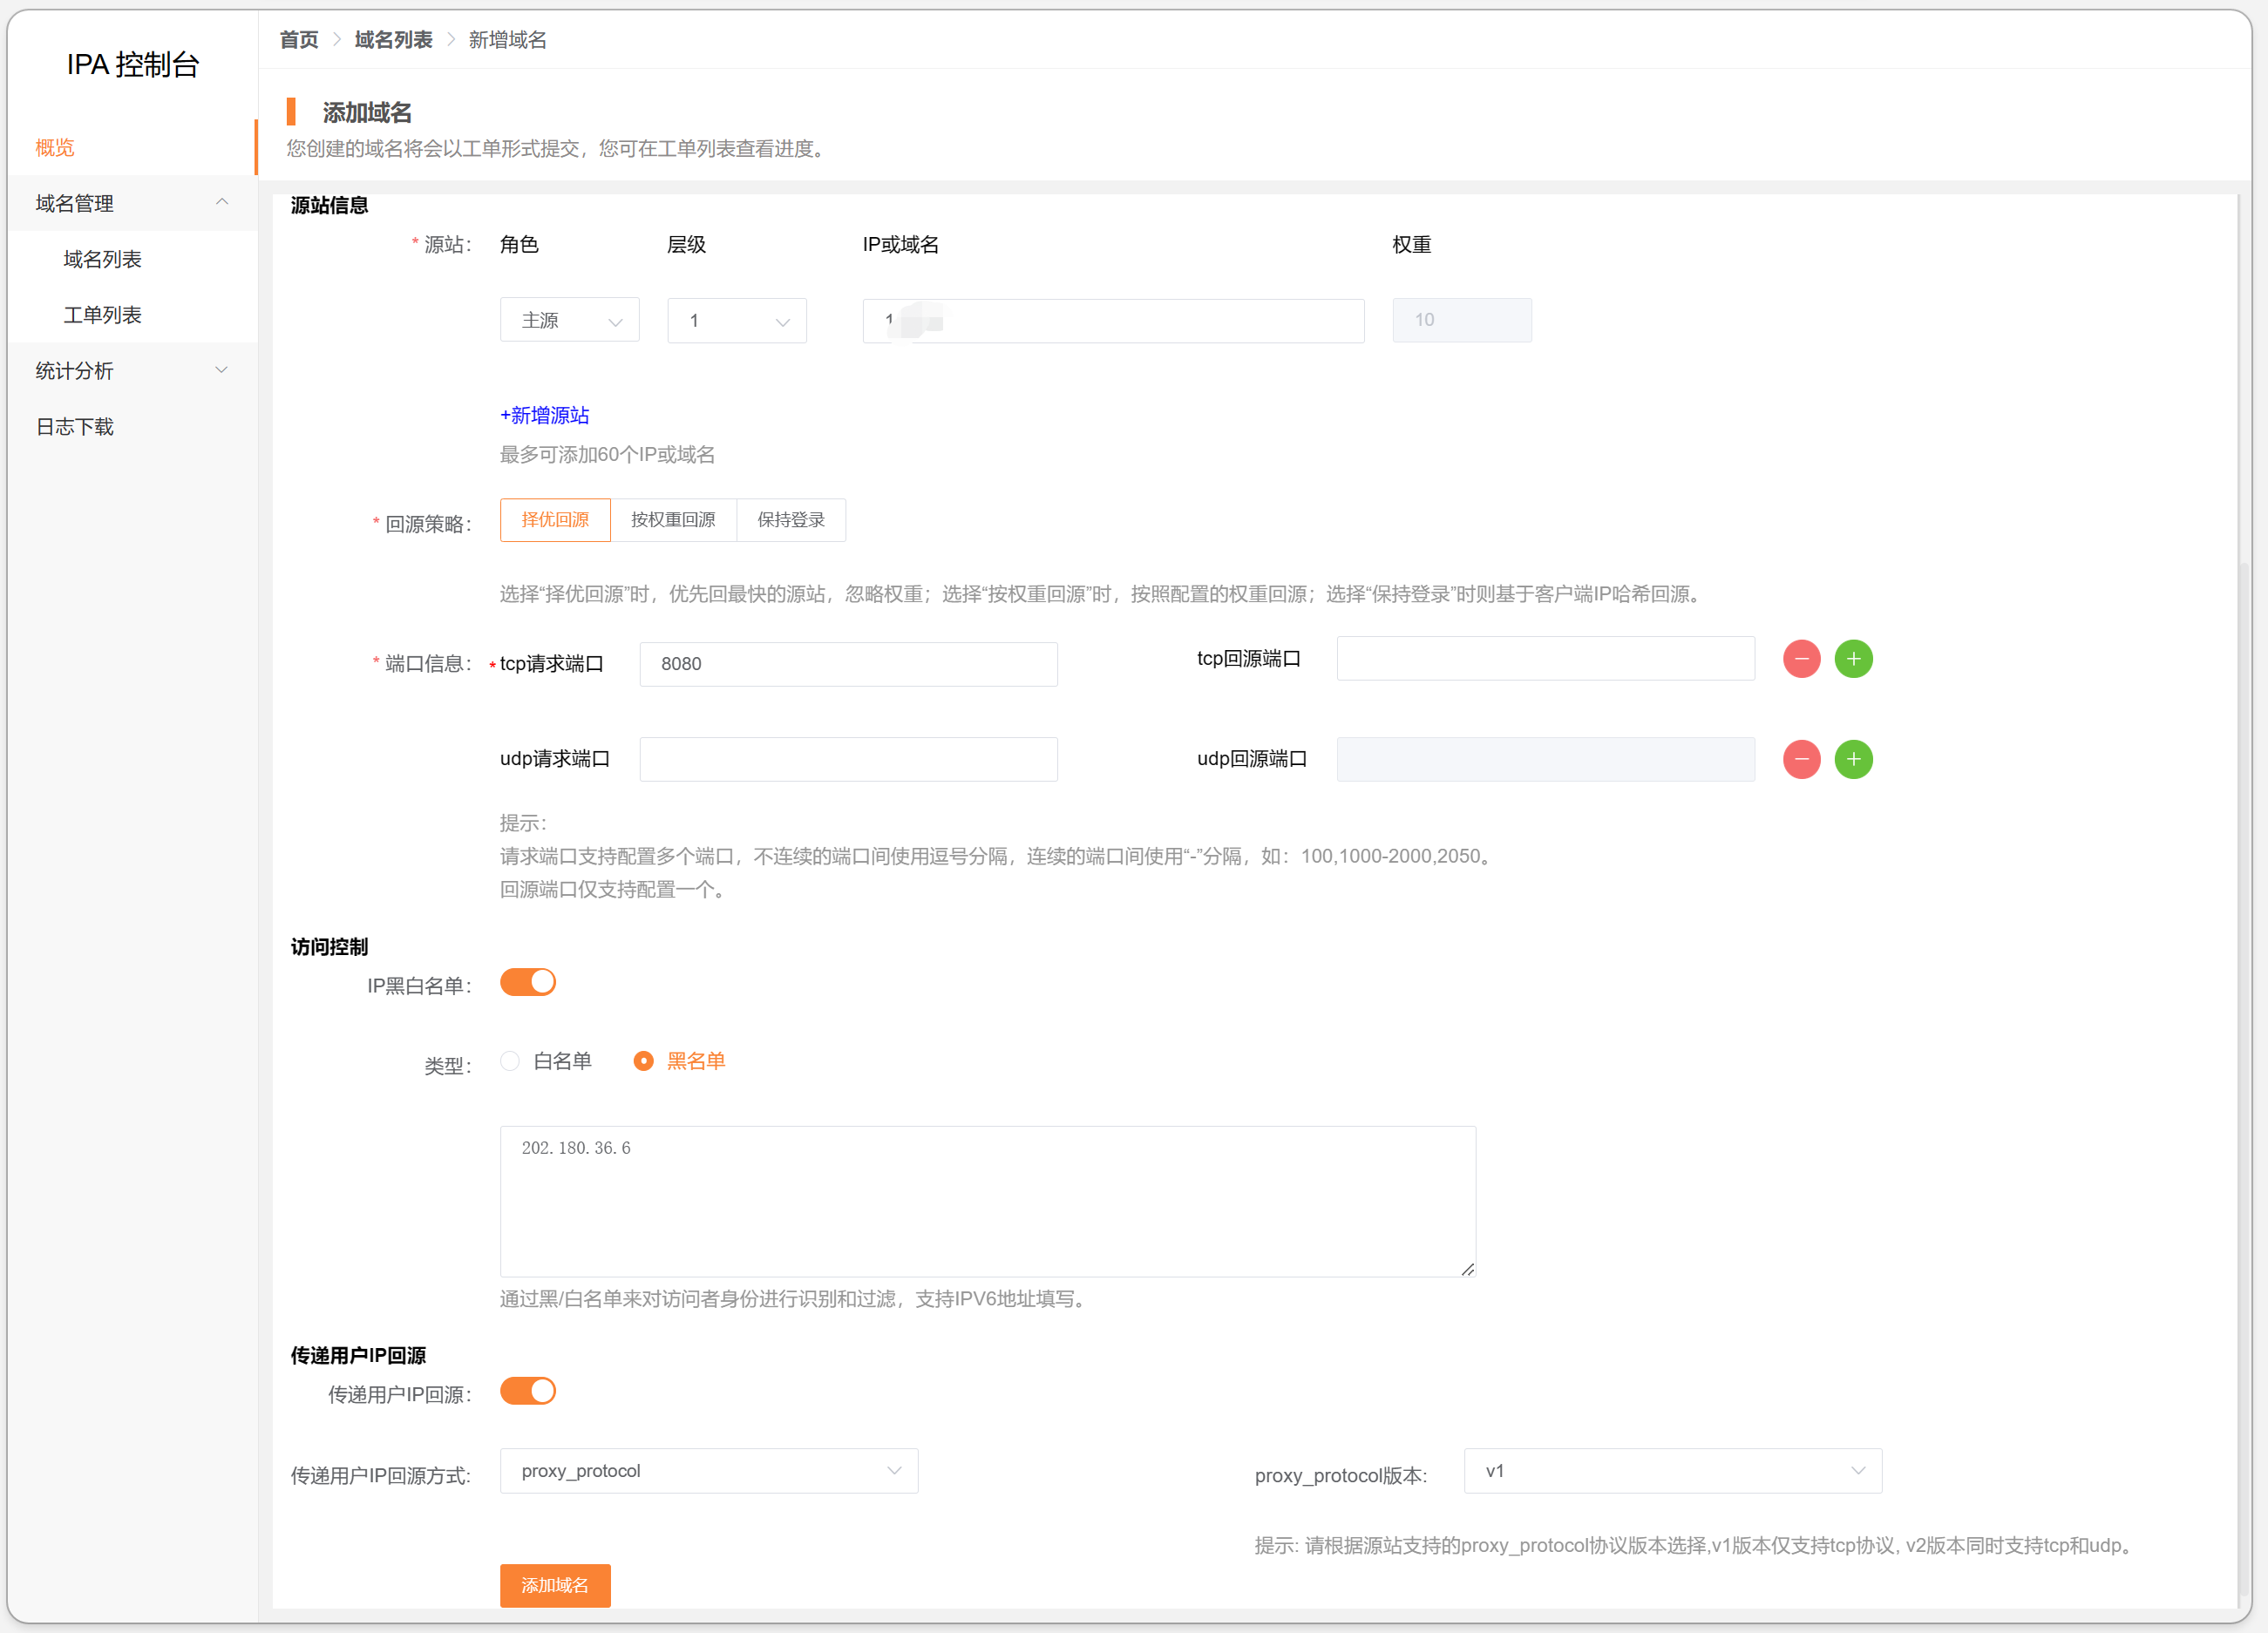2268x1633 pixels.
Task: Open the proxy_protocol method dropdown
Action: coord(708,1471)
